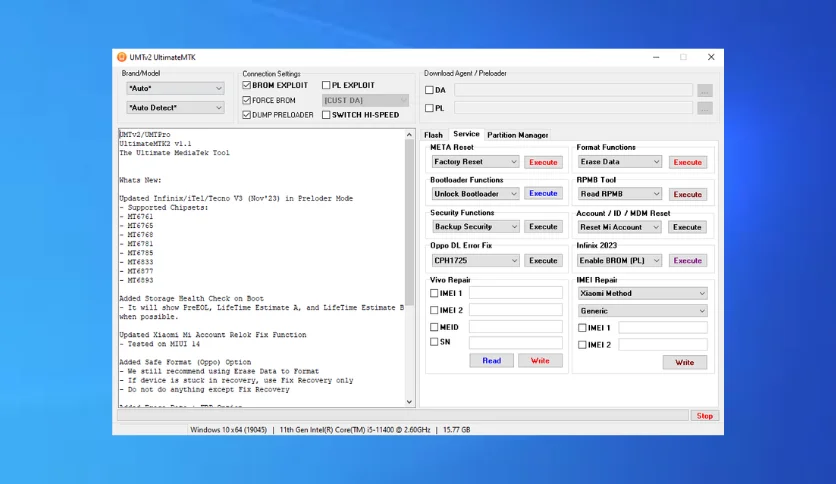The image size is (836, 484).
Task: Open Enable BROM (PL) dropdown
Action: pyautogui.click(x=620, y=261)
